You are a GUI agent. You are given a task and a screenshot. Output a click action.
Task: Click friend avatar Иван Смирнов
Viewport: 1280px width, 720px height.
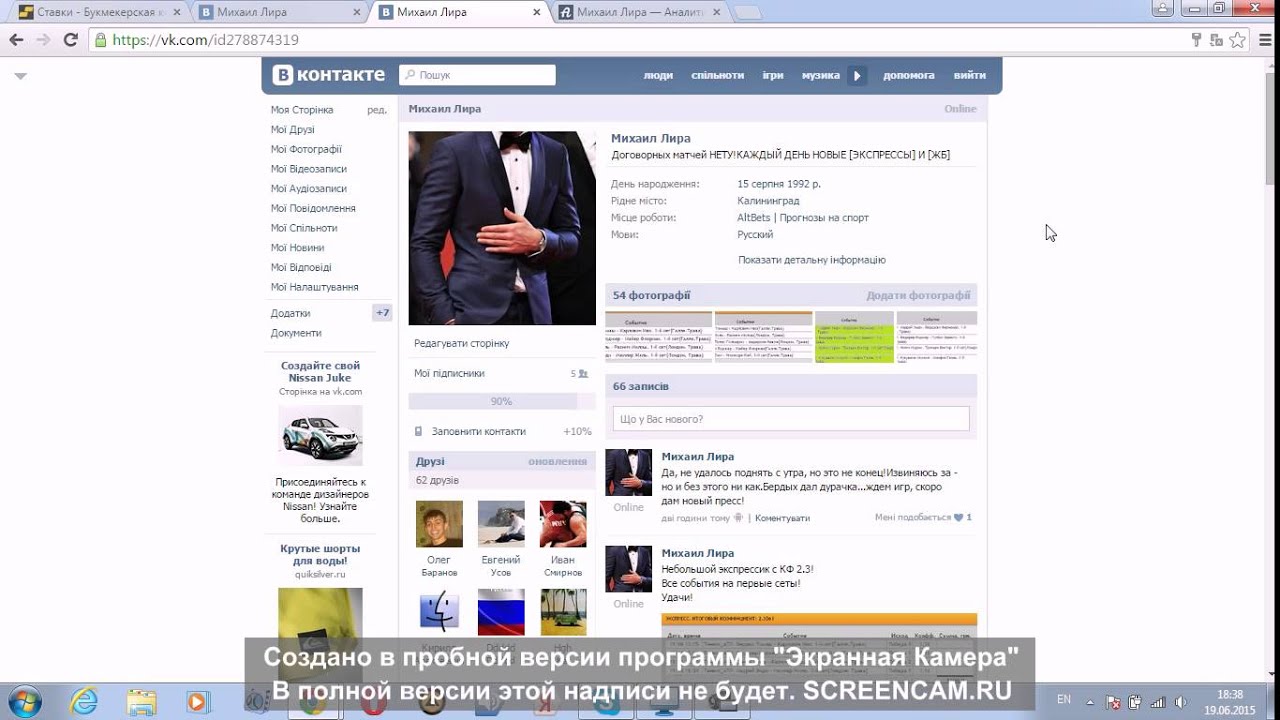tap(563, 524)
